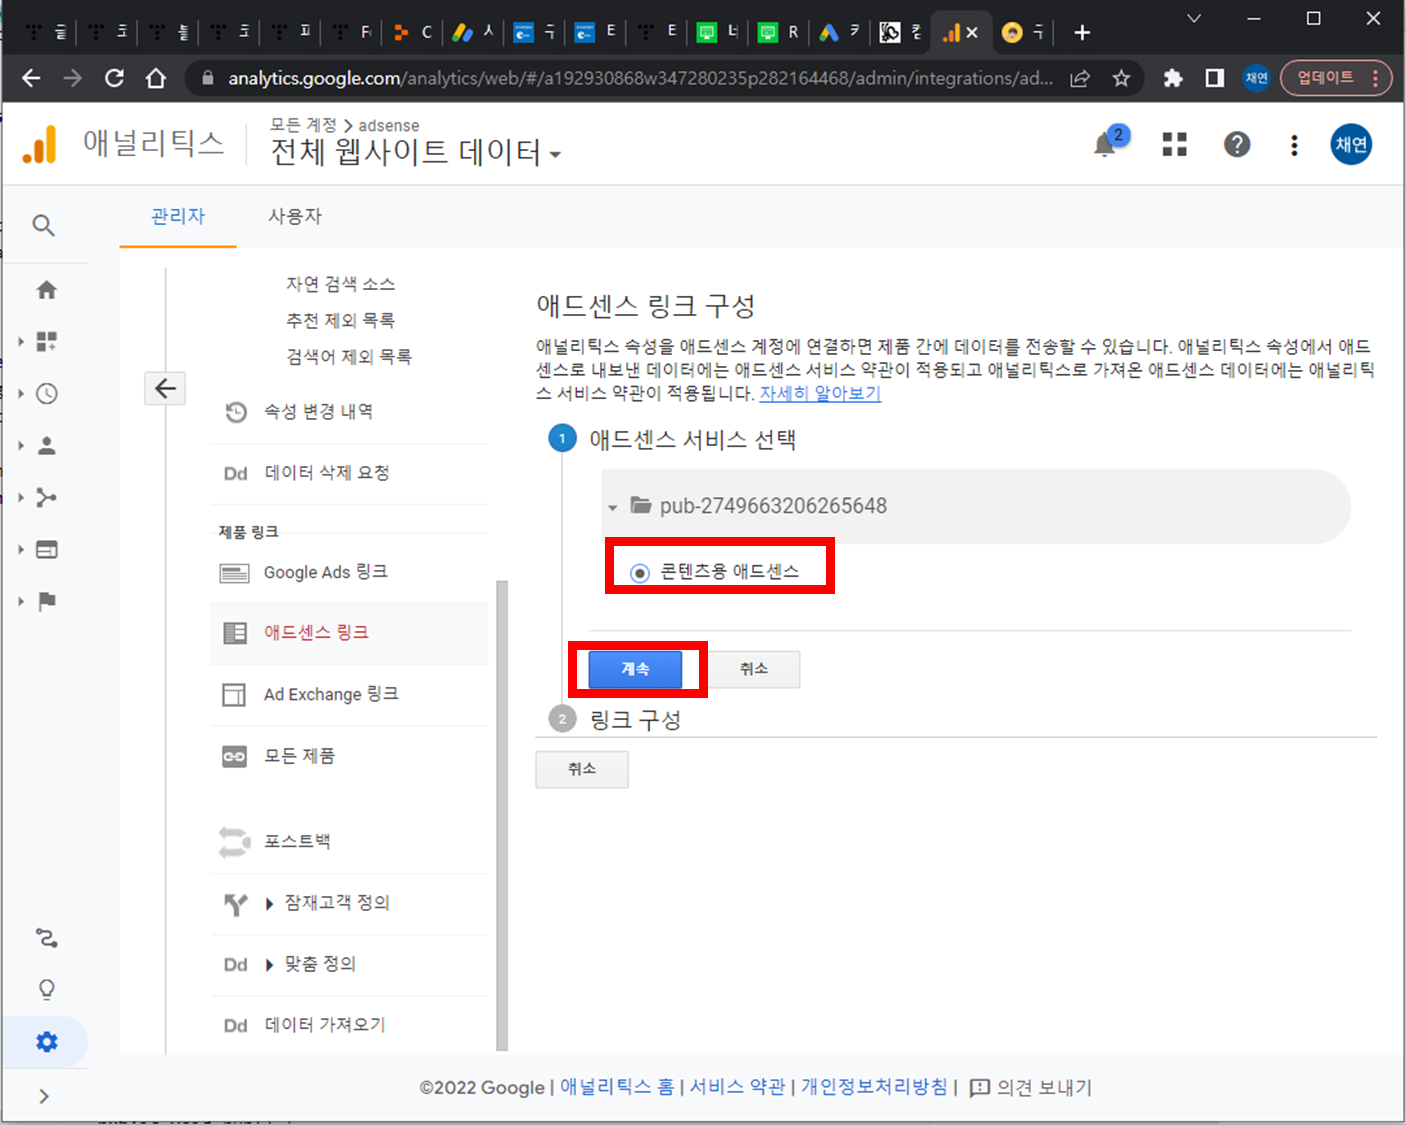Open 모든 제품 menu item

coord(349,756)
